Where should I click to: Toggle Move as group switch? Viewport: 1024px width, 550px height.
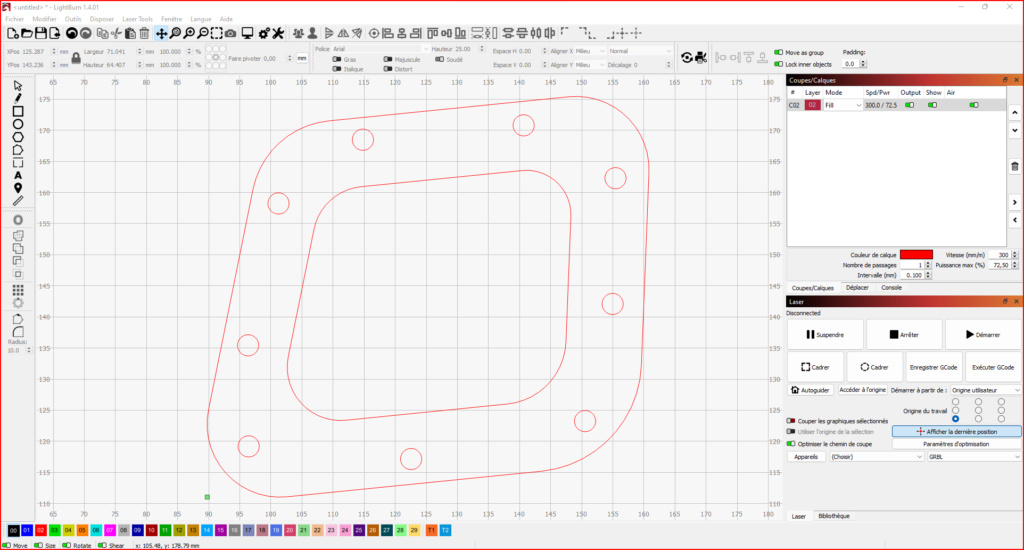tap(778, 52)
